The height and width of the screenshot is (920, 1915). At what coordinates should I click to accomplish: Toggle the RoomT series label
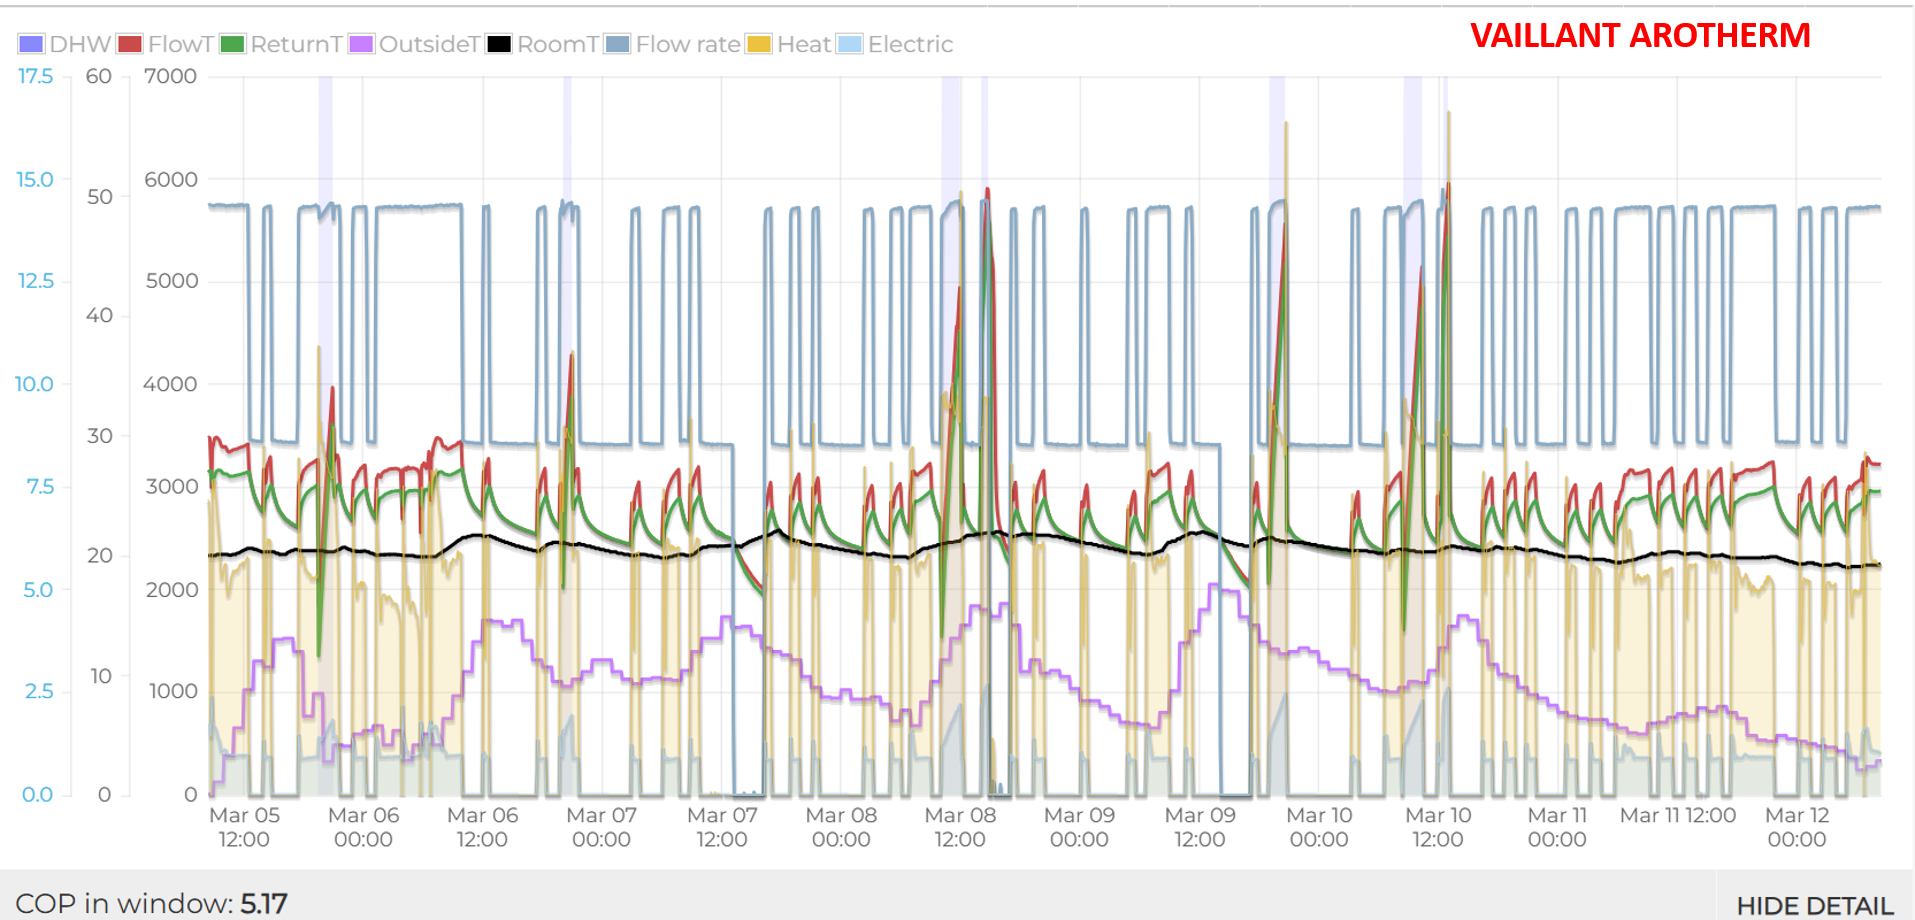[x=558, y=44]
